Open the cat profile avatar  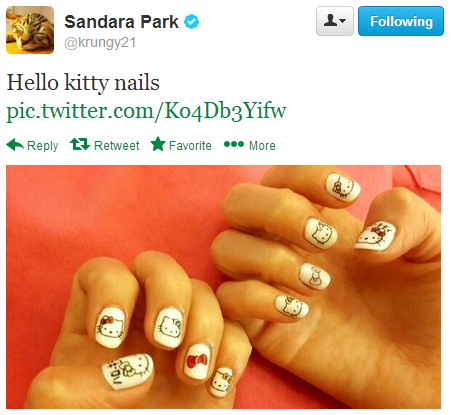pyautogui.click(x=30, y=30)
